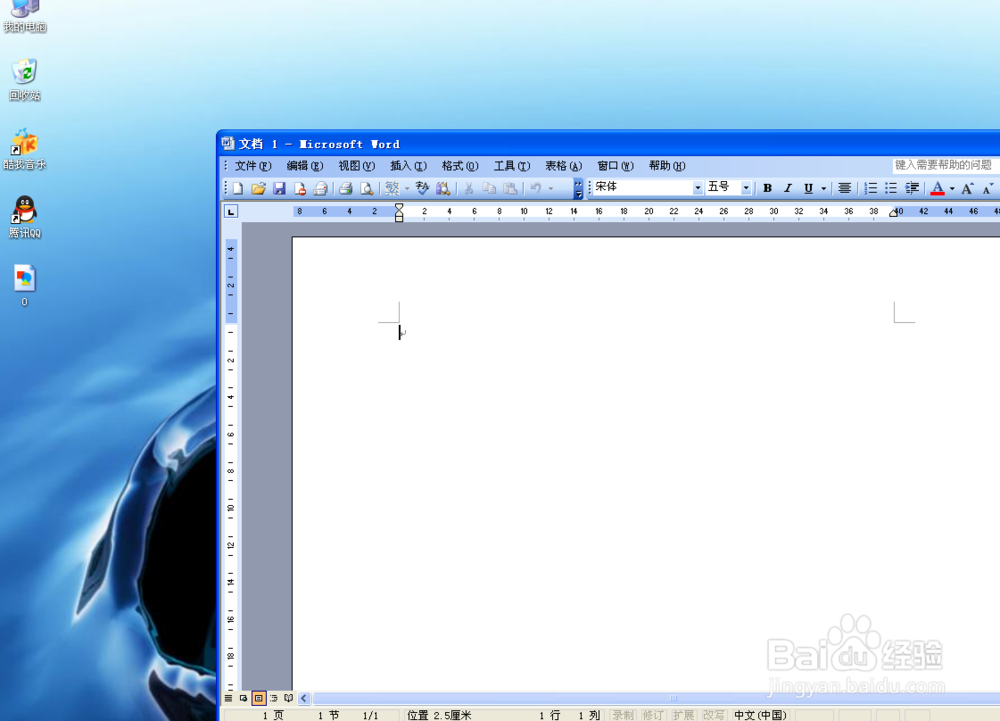Viewport: 1000px width, 721px height.
Task: Click the 繁 Chinese conversion icon
Action: [x=392, y=188]
